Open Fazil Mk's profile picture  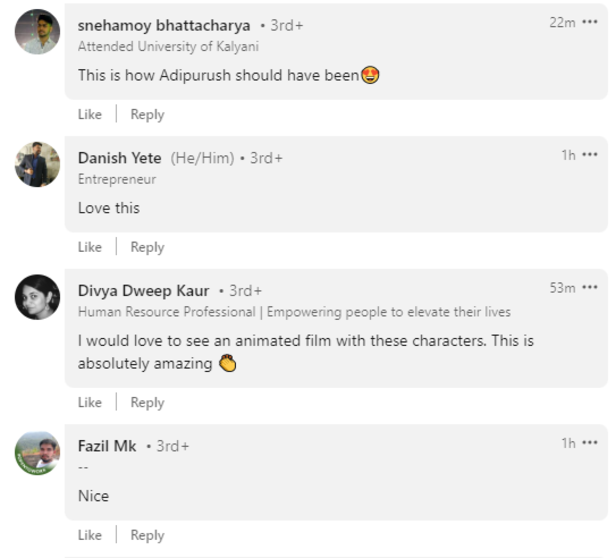click(37, 453)
